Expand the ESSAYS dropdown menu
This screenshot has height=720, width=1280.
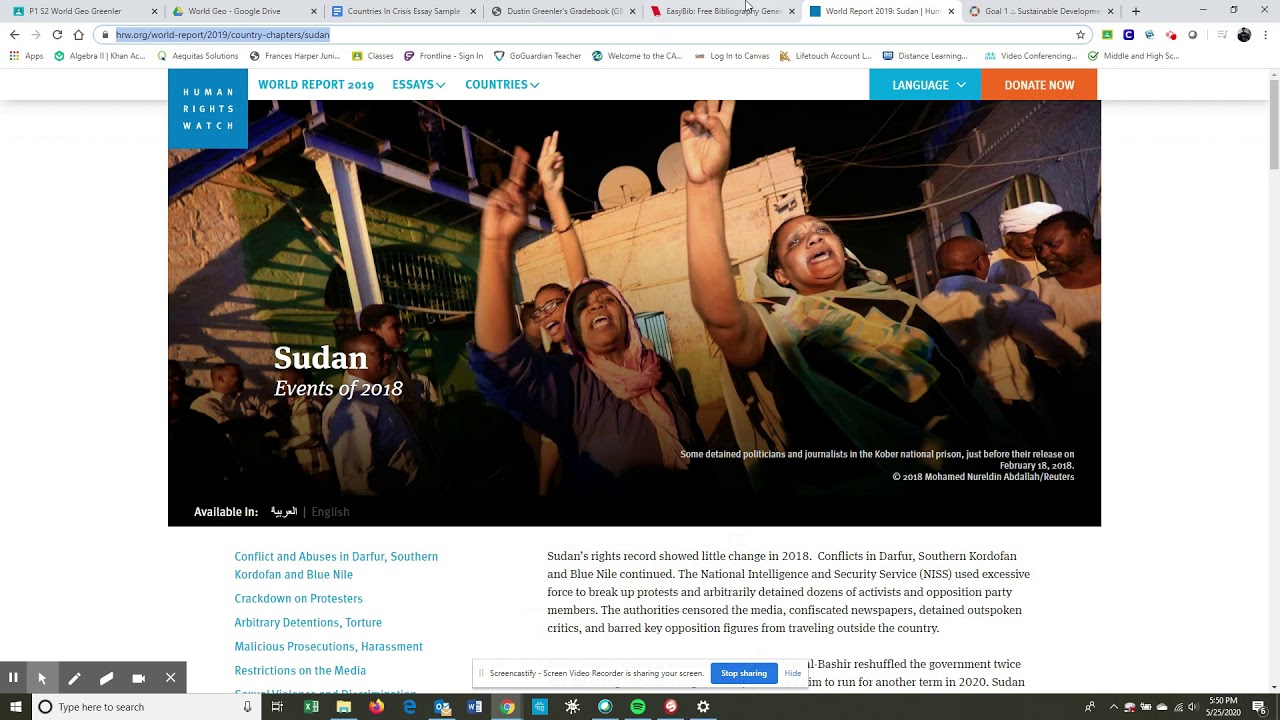tap(418, 85)
